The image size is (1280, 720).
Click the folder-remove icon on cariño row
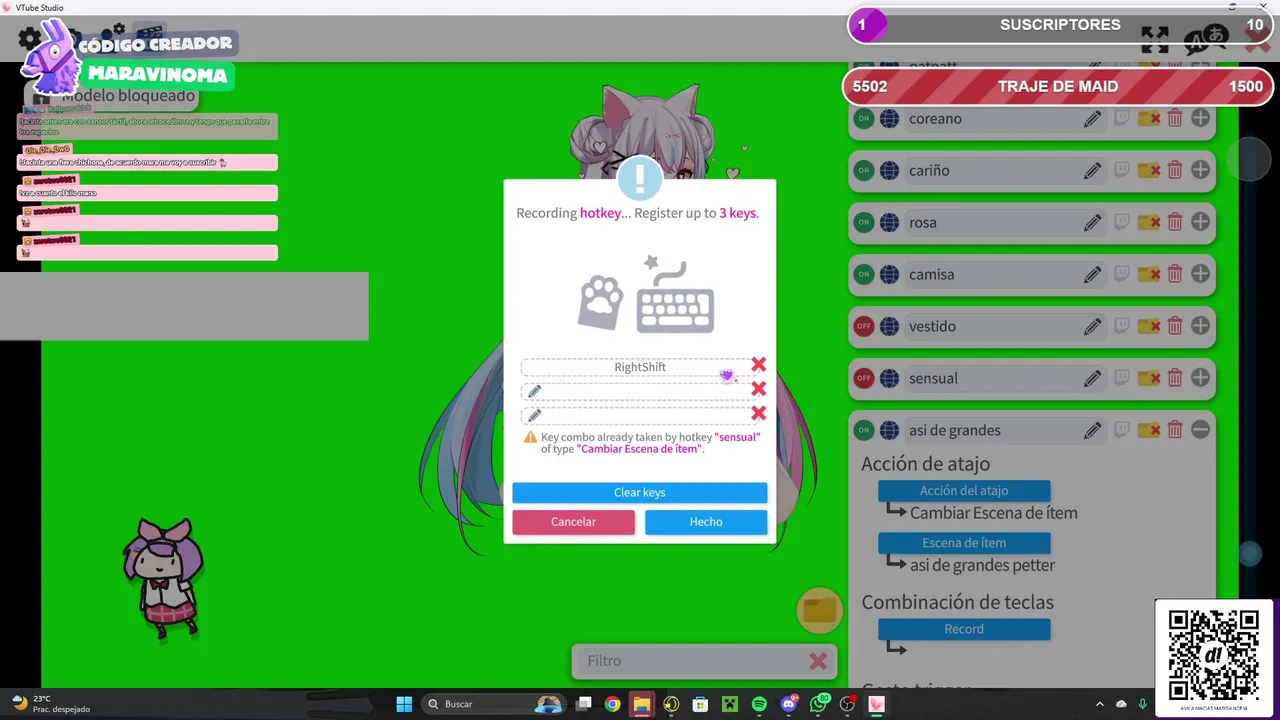pos(1149,171)
